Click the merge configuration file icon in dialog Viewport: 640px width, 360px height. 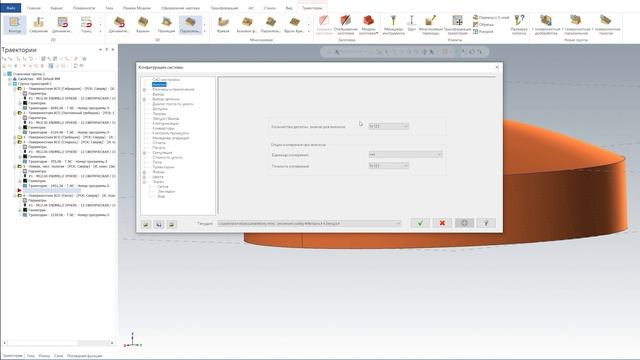click(x=172, y=224)
